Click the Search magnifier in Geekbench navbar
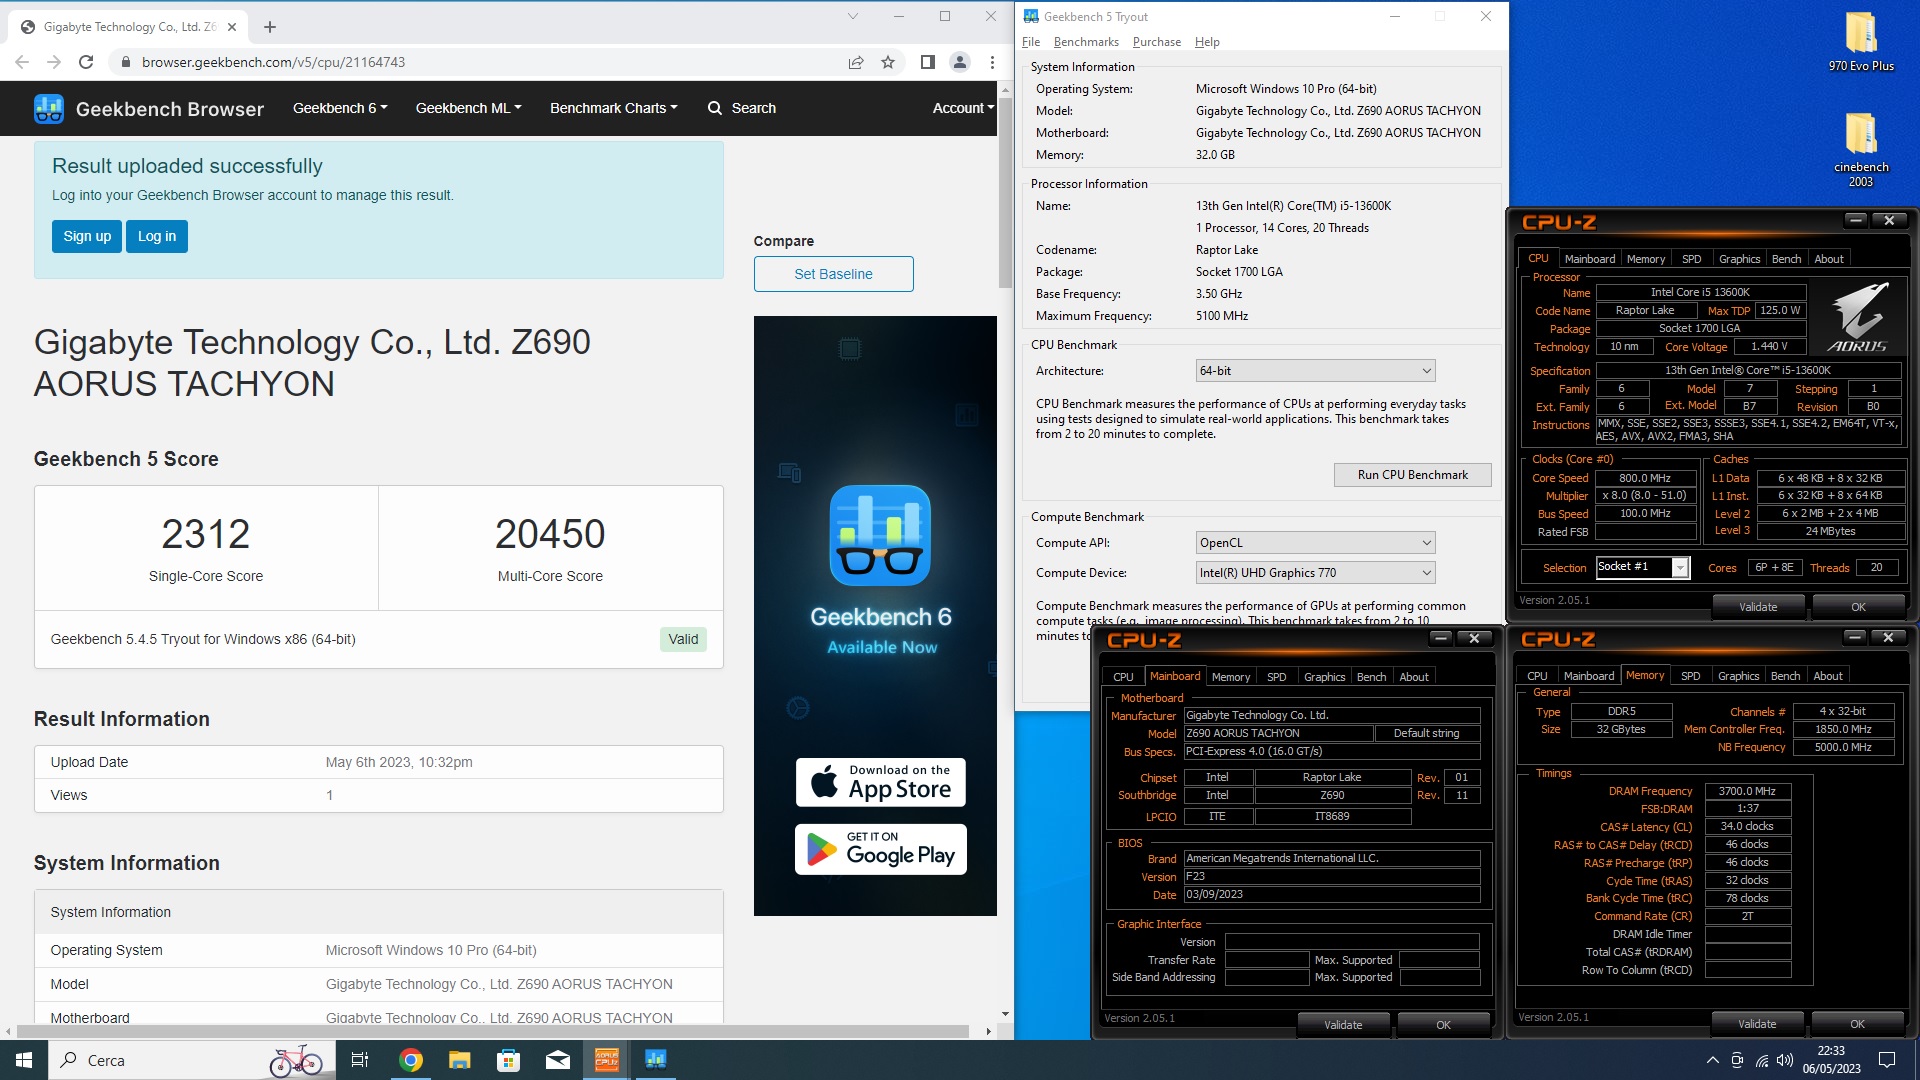Viewport: 1920px width, 1080px height. click(715, 108)
